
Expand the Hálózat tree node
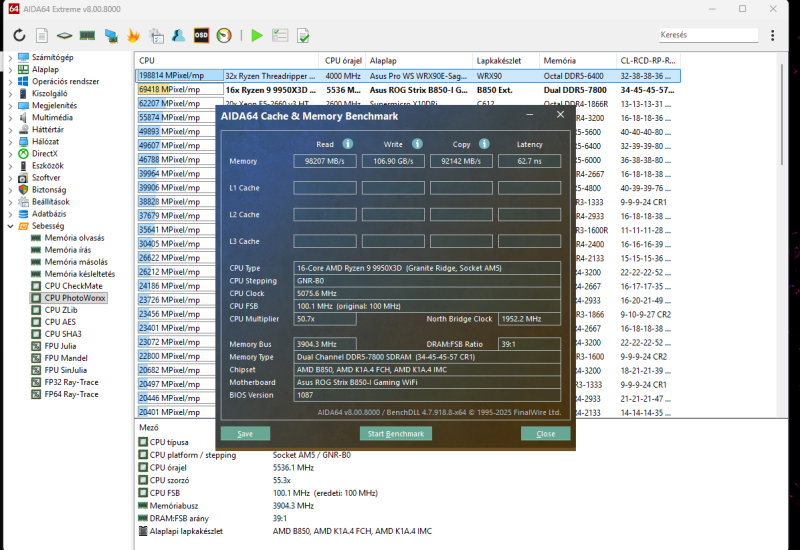pos(10,142)
